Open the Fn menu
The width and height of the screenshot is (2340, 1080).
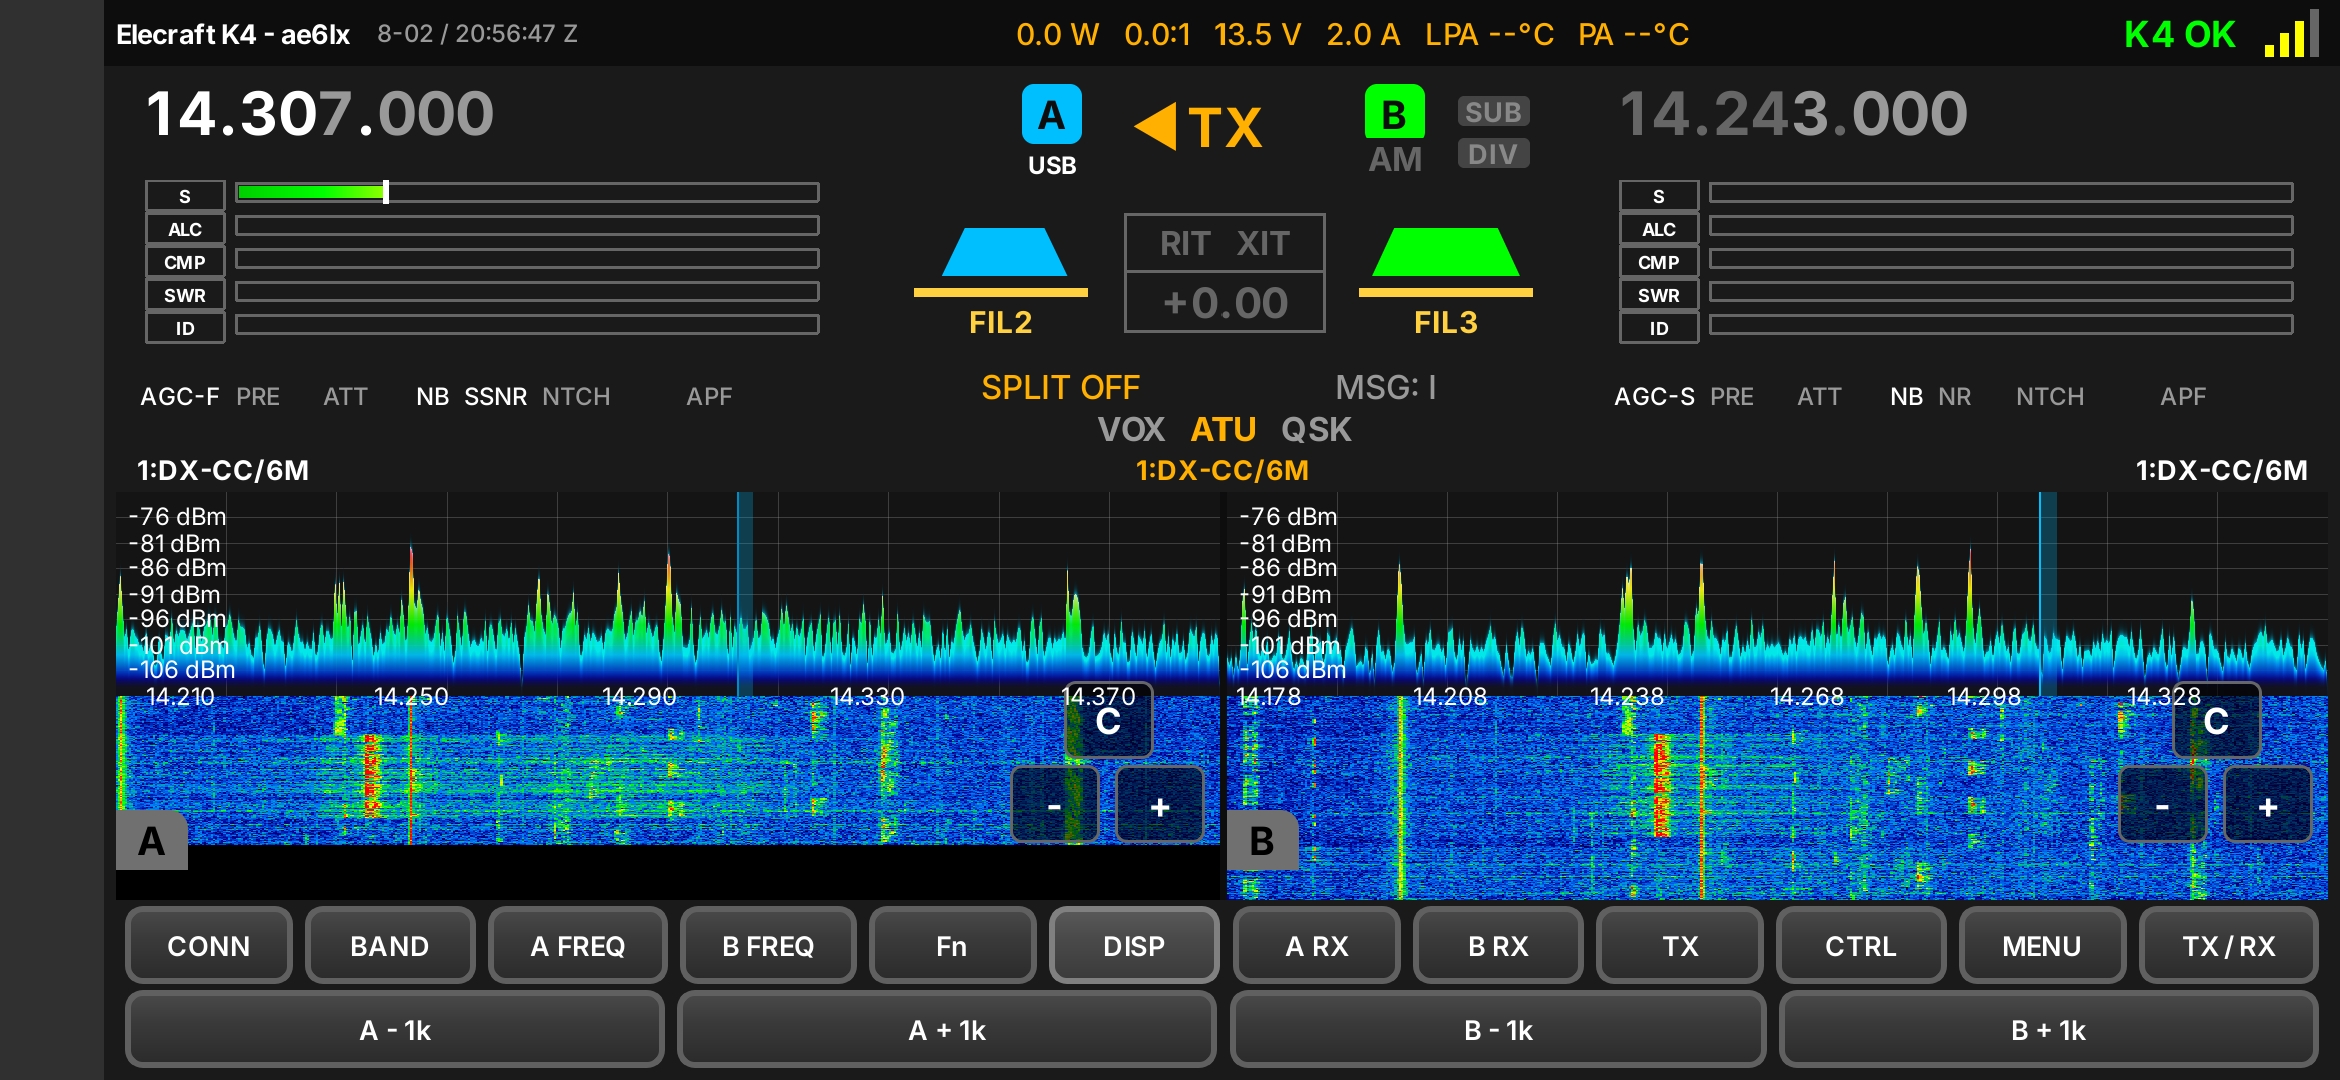[952, 945]
